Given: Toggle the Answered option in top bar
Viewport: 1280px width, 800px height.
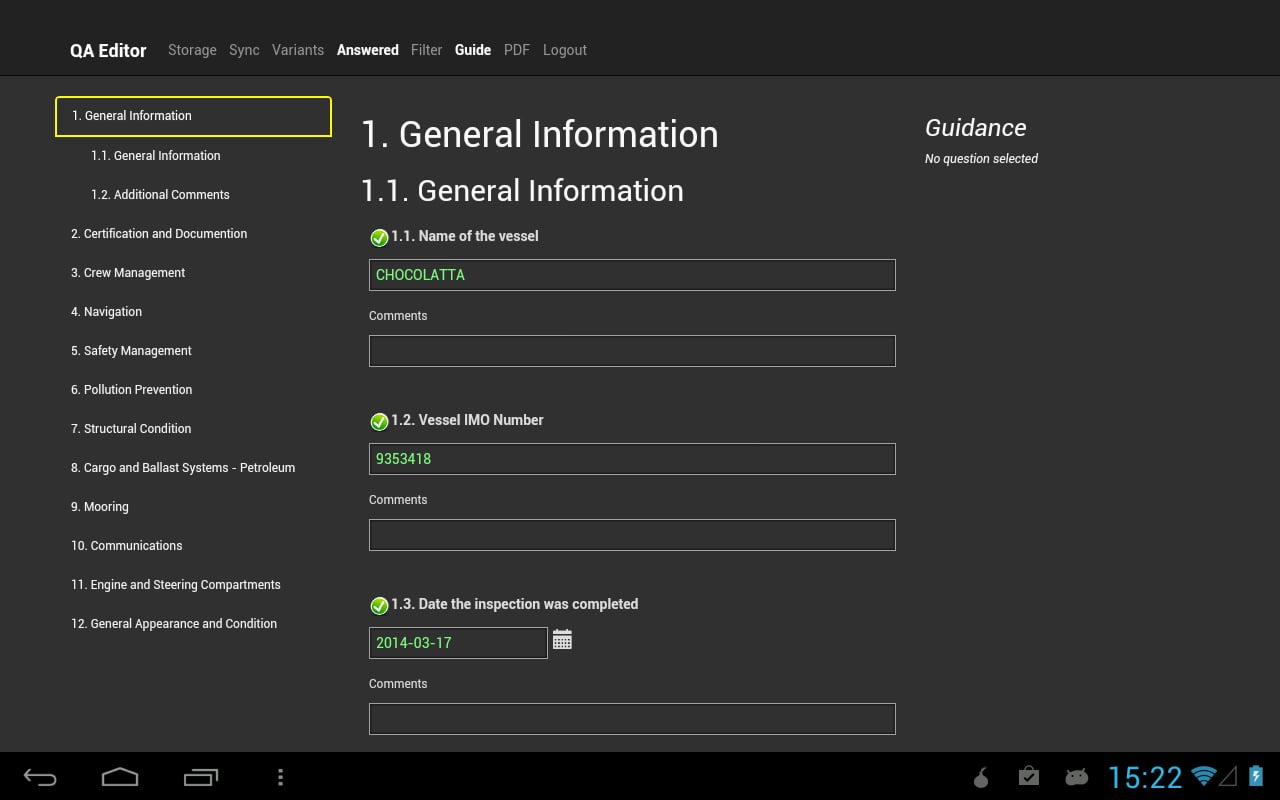Looking at the screenshot, I should tap(368, 50).
